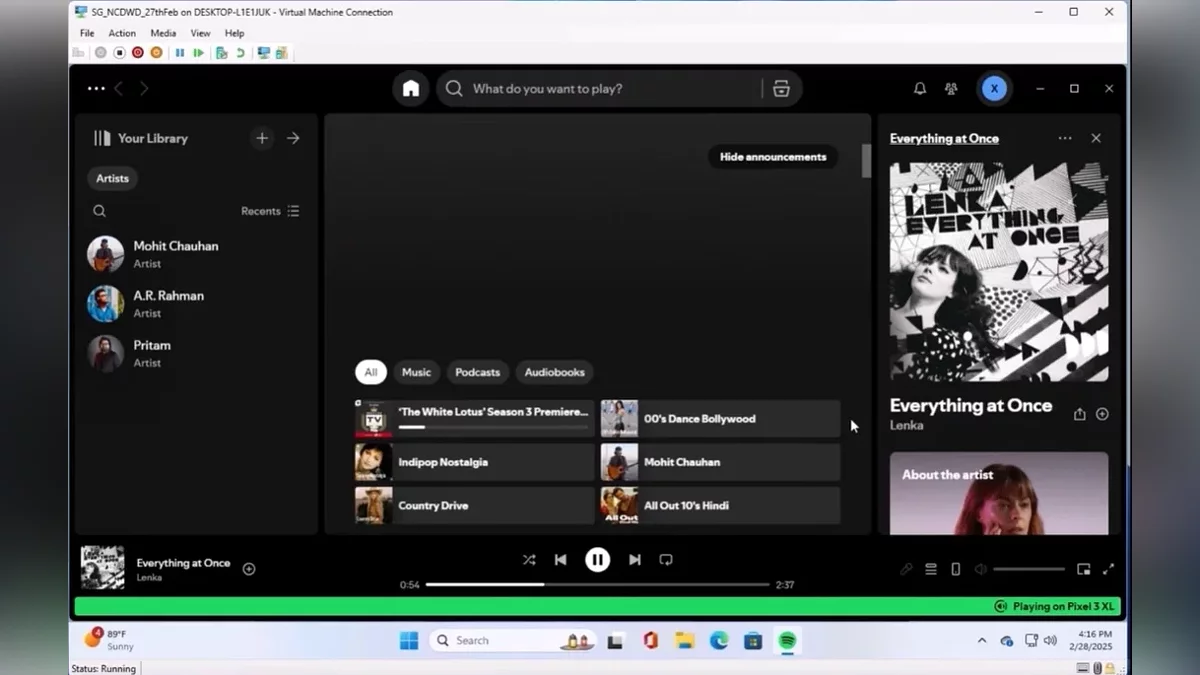Pause the current song
1200x675 pixels.
[597, 560]
